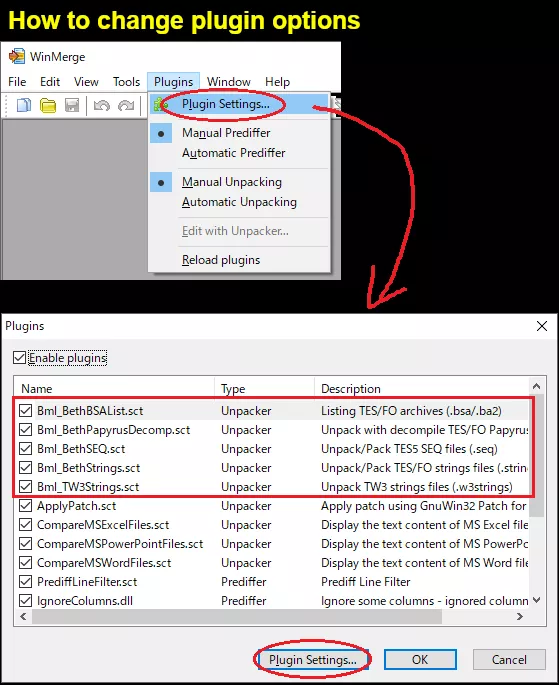Click the OK button

point(420,659)
